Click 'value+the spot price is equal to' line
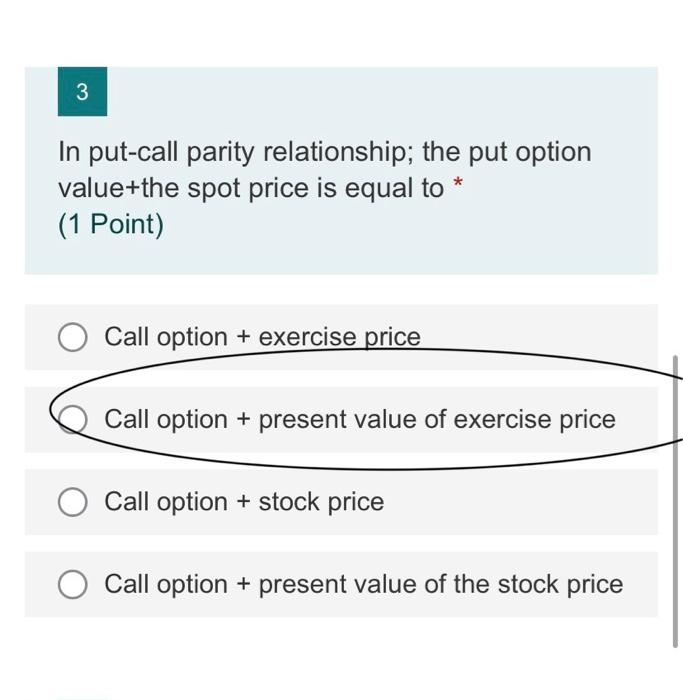Screen dimensions: 683x700 [x=250, y=188]
